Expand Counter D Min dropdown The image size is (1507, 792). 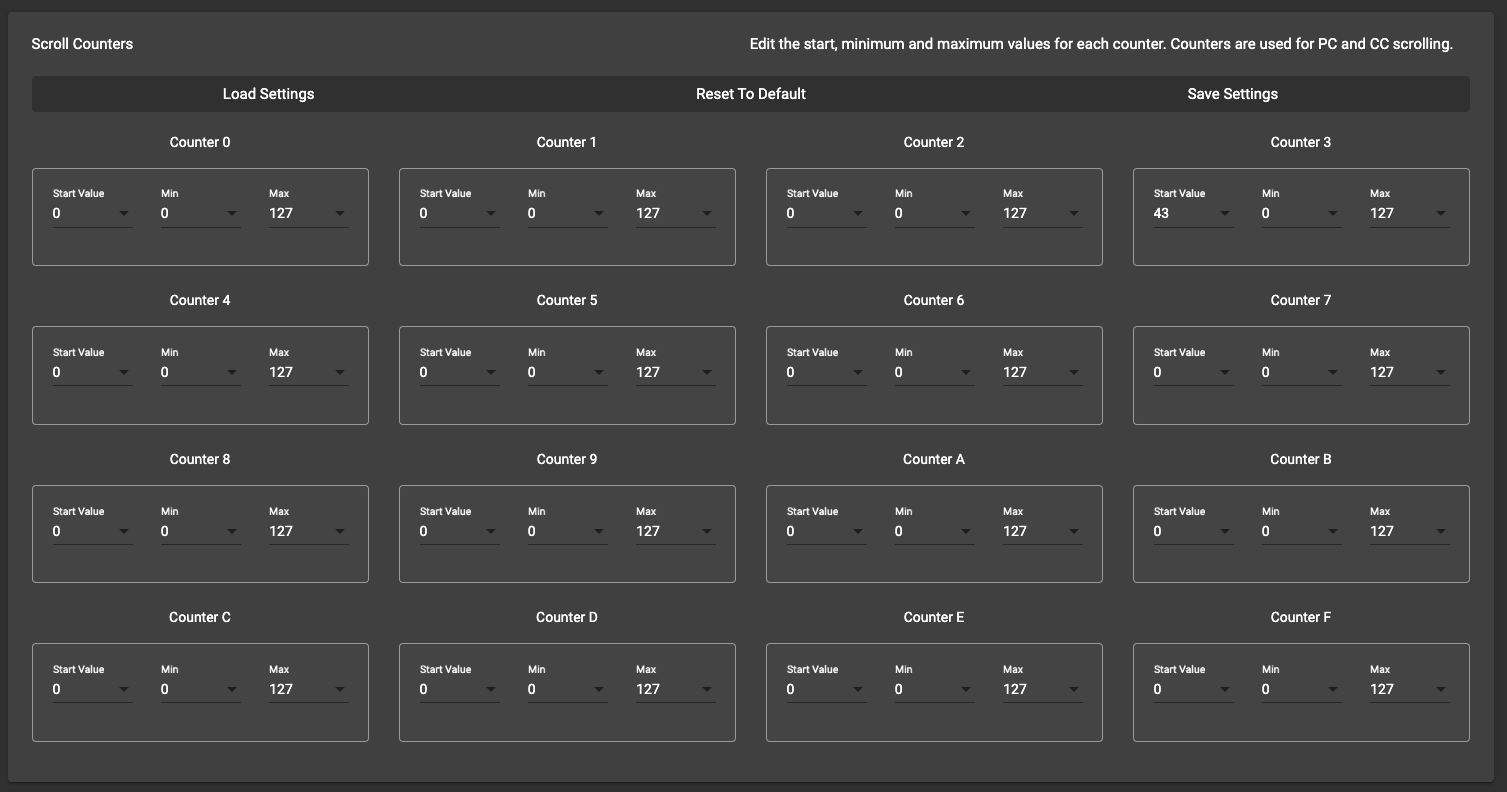[567, 690]
